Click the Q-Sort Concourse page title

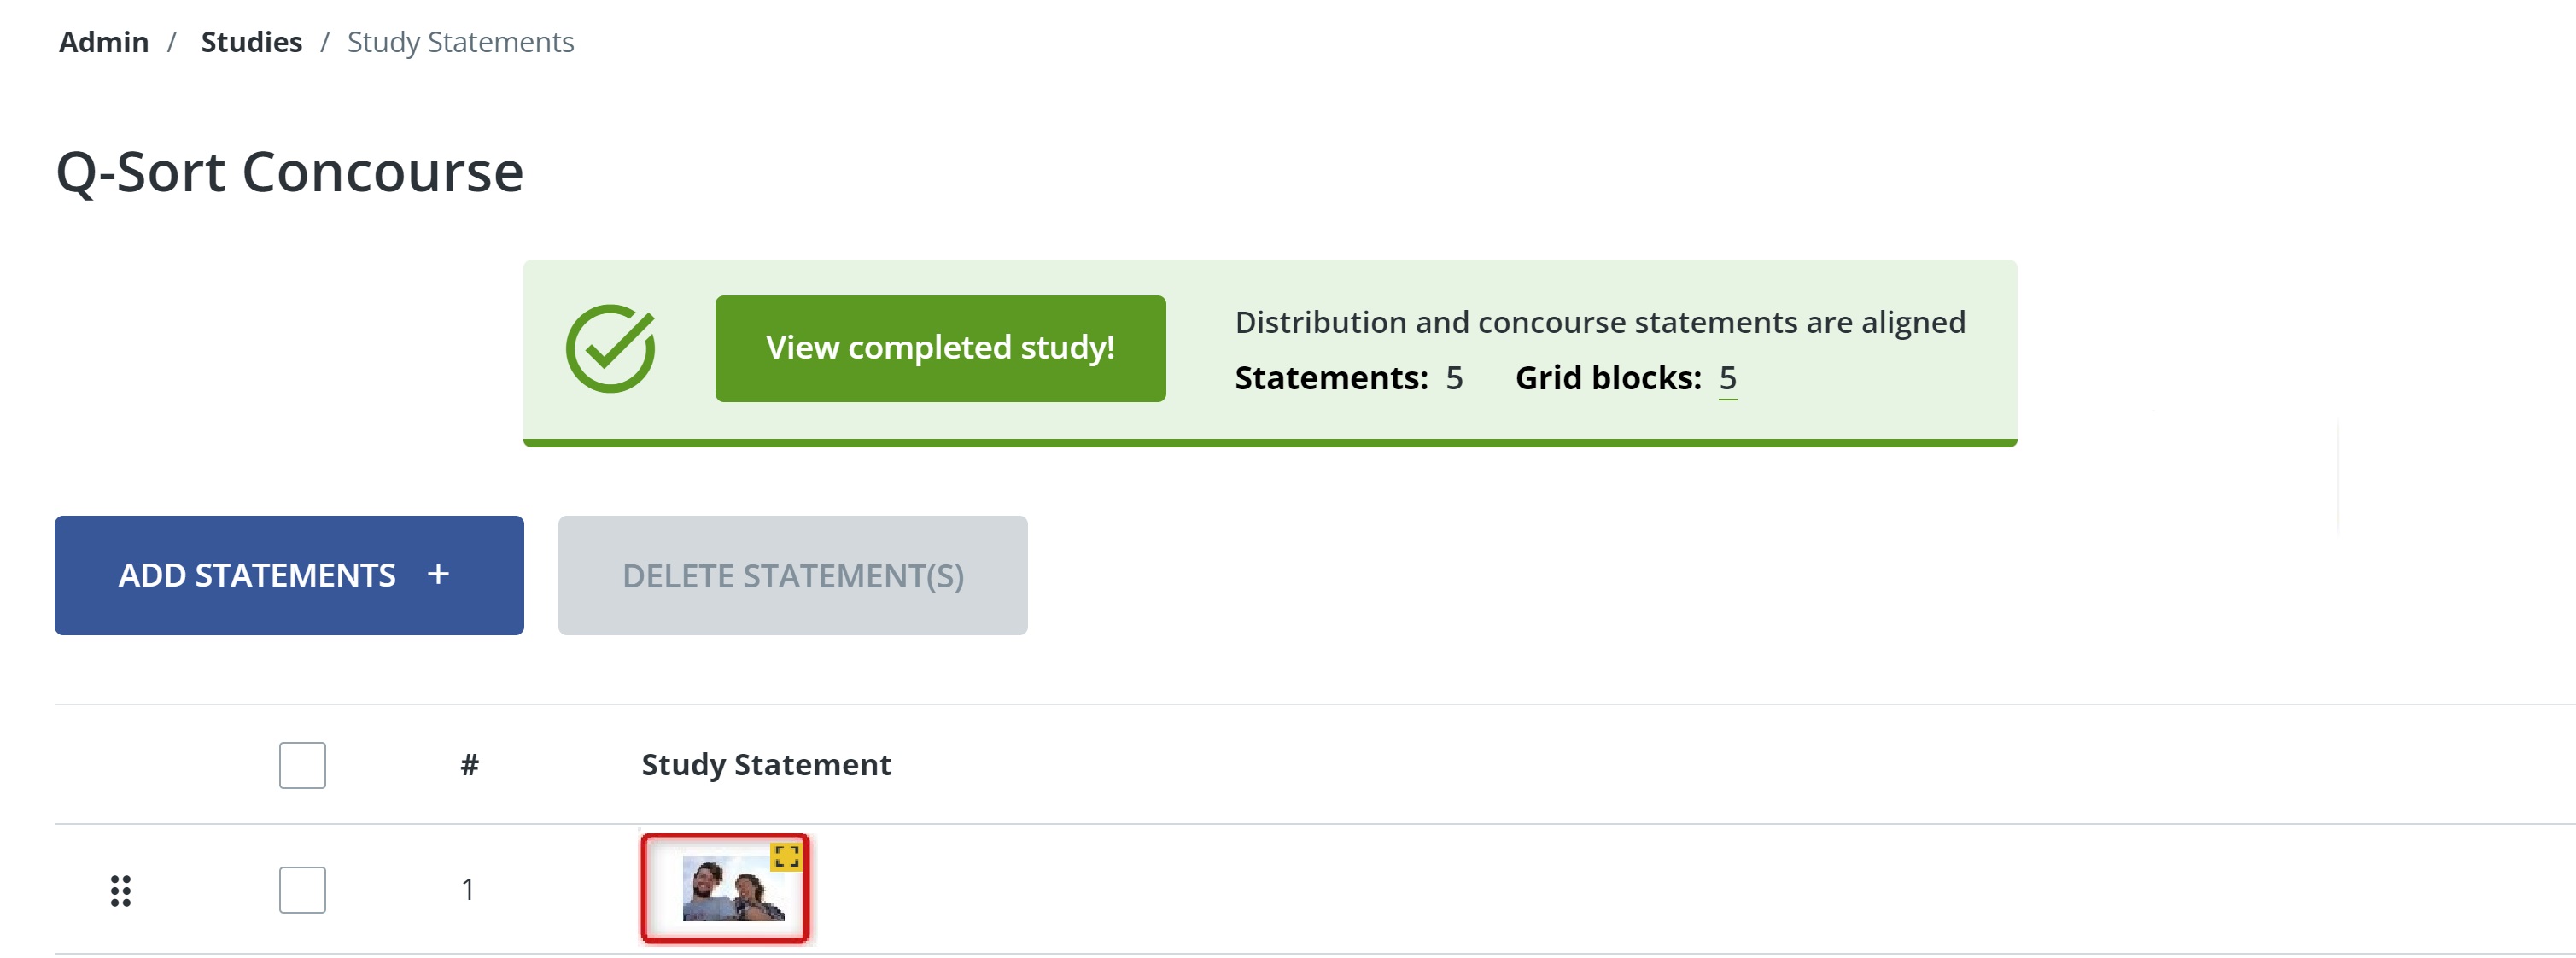pos(290,172)
